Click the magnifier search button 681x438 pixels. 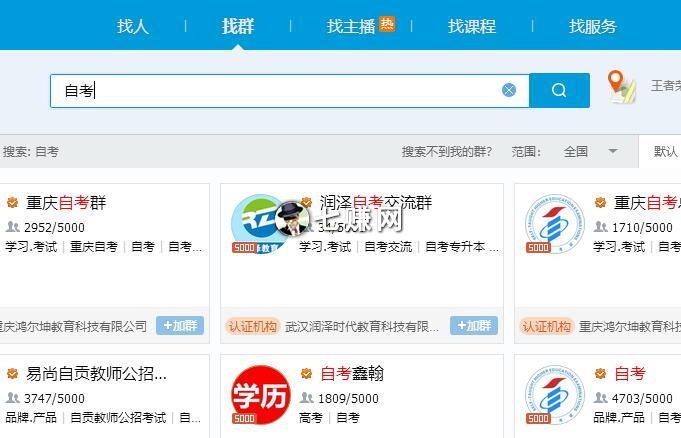[x=559, y=90]
